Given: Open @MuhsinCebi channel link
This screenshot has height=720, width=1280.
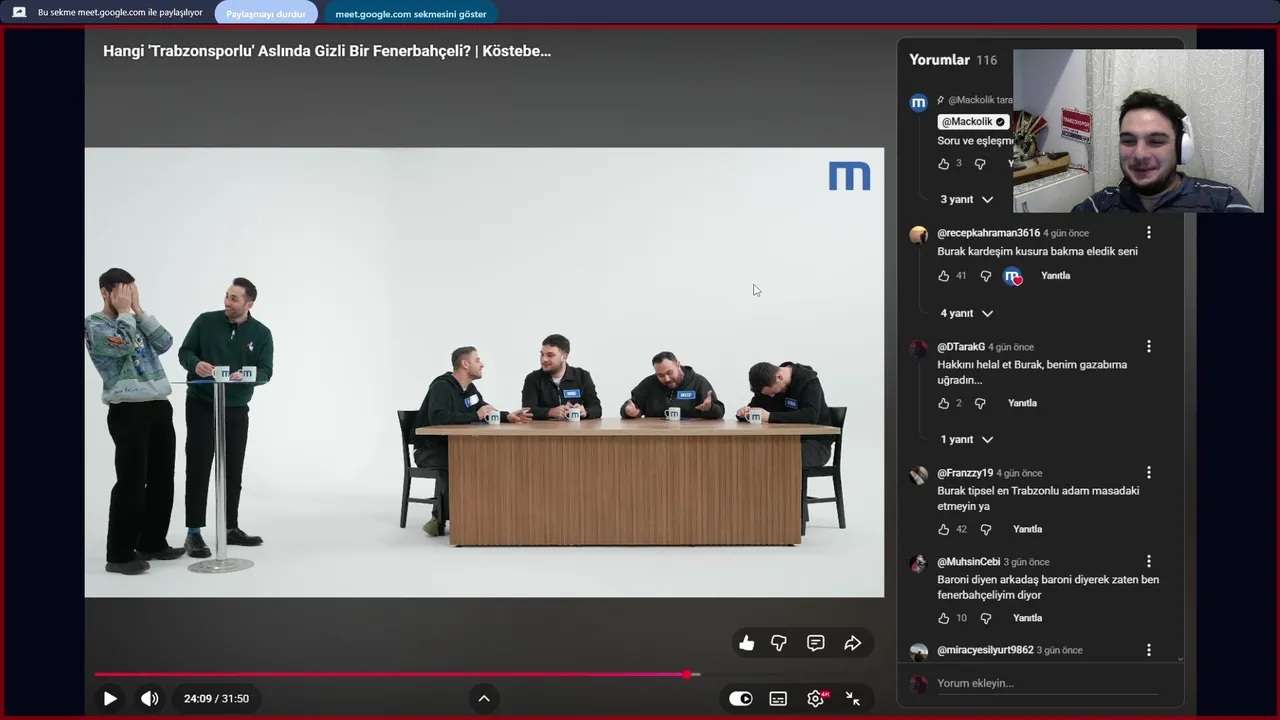Looking at the screenshot, I should point(968,562).
